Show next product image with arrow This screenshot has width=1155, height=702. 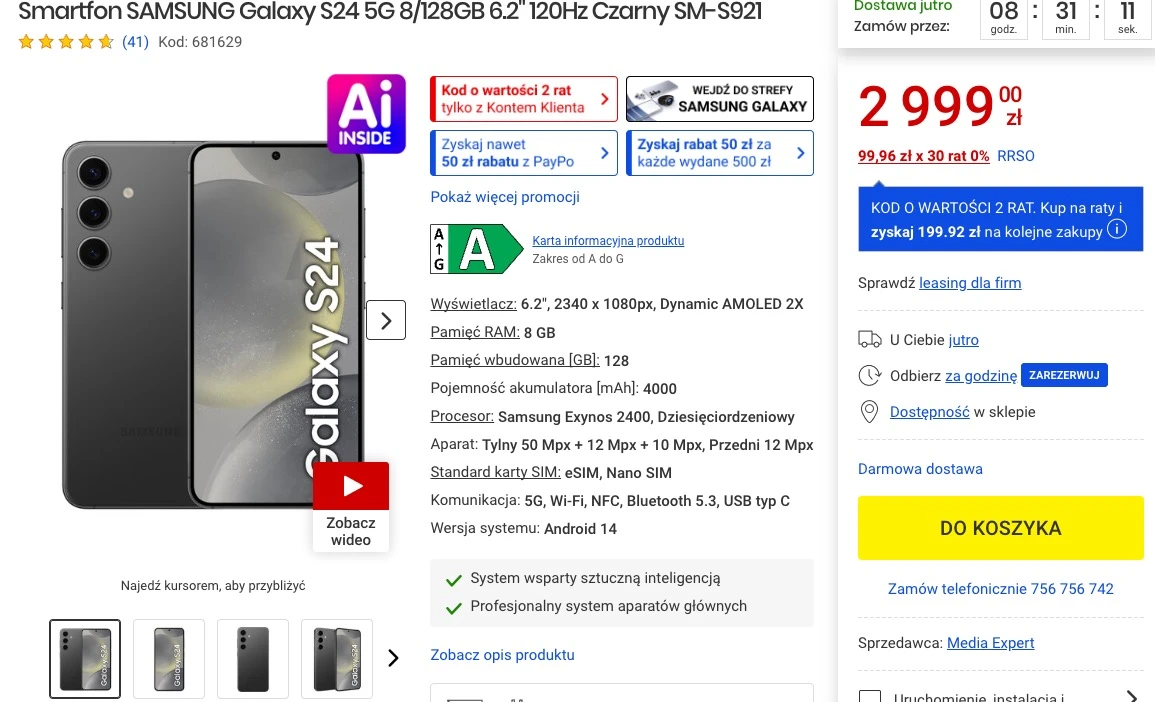pos(386,320)
